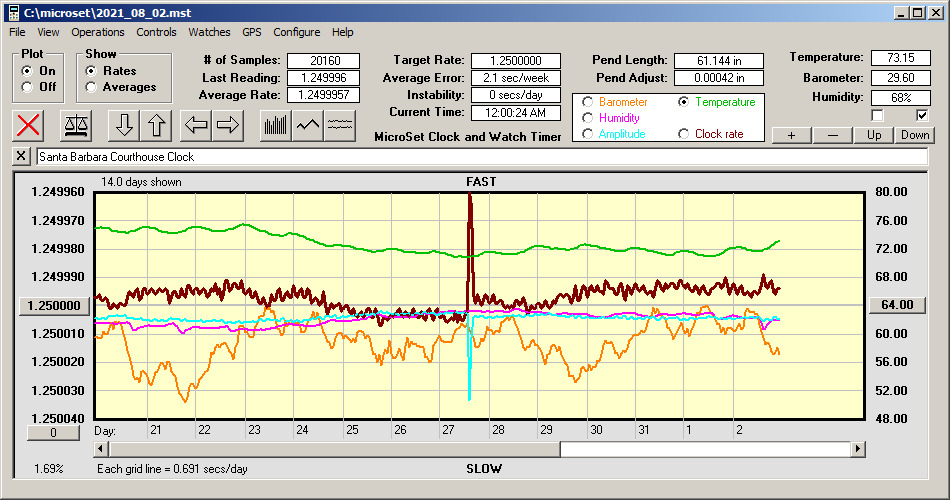950x500 pixels.
Task: Click the Instability field
Action: point(516,95)
